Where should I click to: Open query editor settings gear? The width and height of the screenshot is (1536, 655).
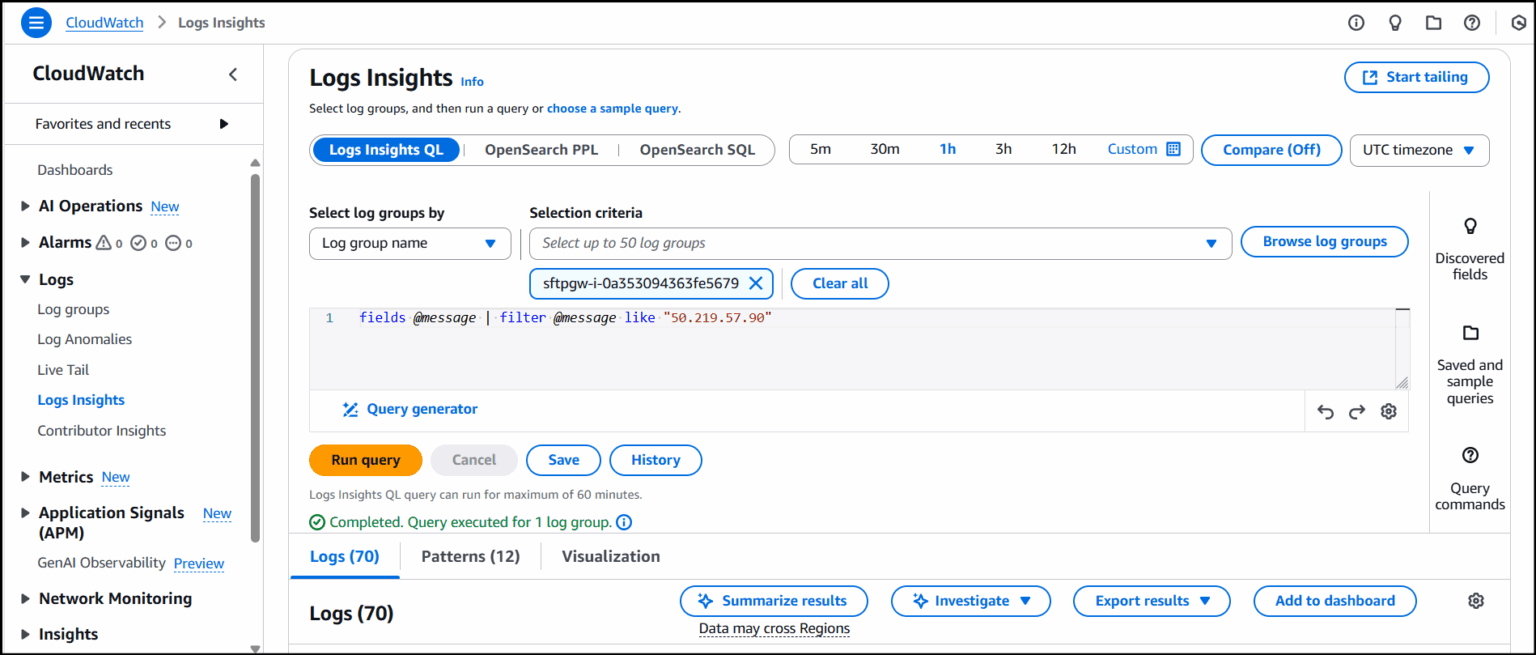click(1389, 411)
